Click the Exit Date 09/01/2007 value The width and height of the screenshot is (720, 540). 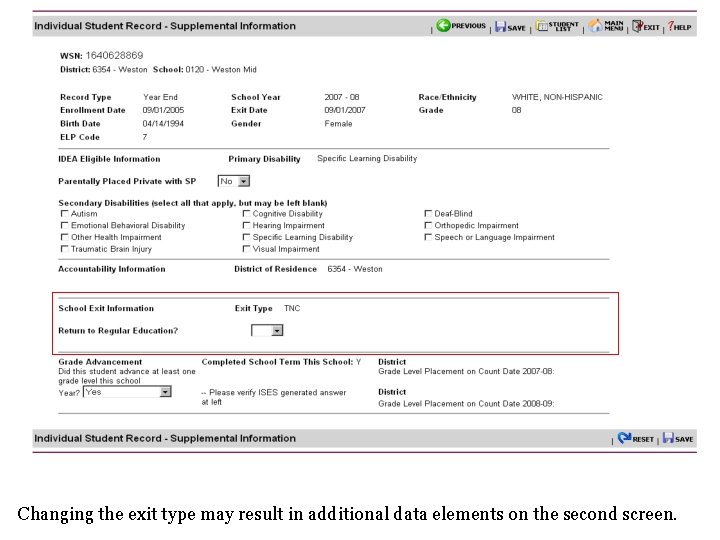click(x=345, y=110)
